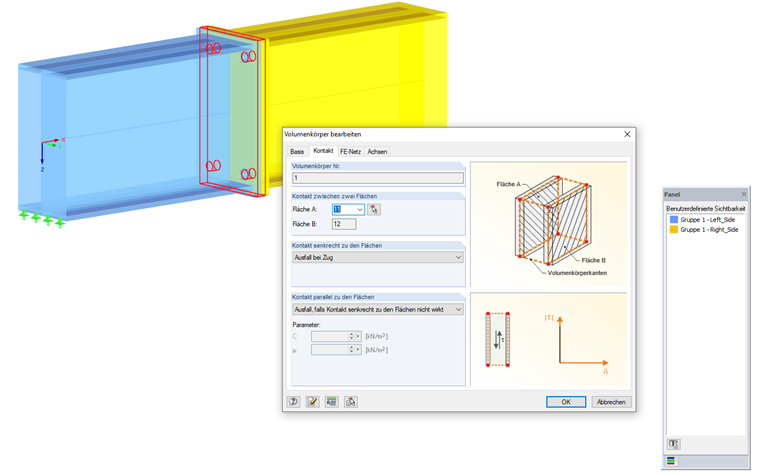
Task: Select the color stripes tab icon in Panel
Action: (x=671, y=461)
